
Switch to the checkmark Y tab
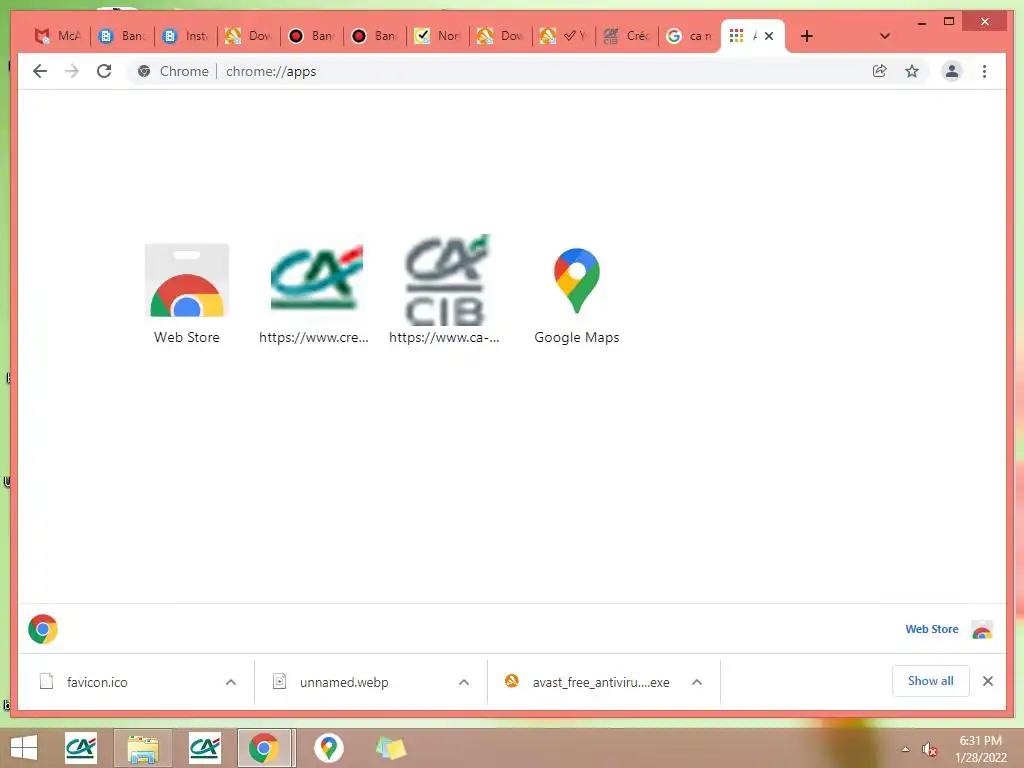[x=564, y=36]
